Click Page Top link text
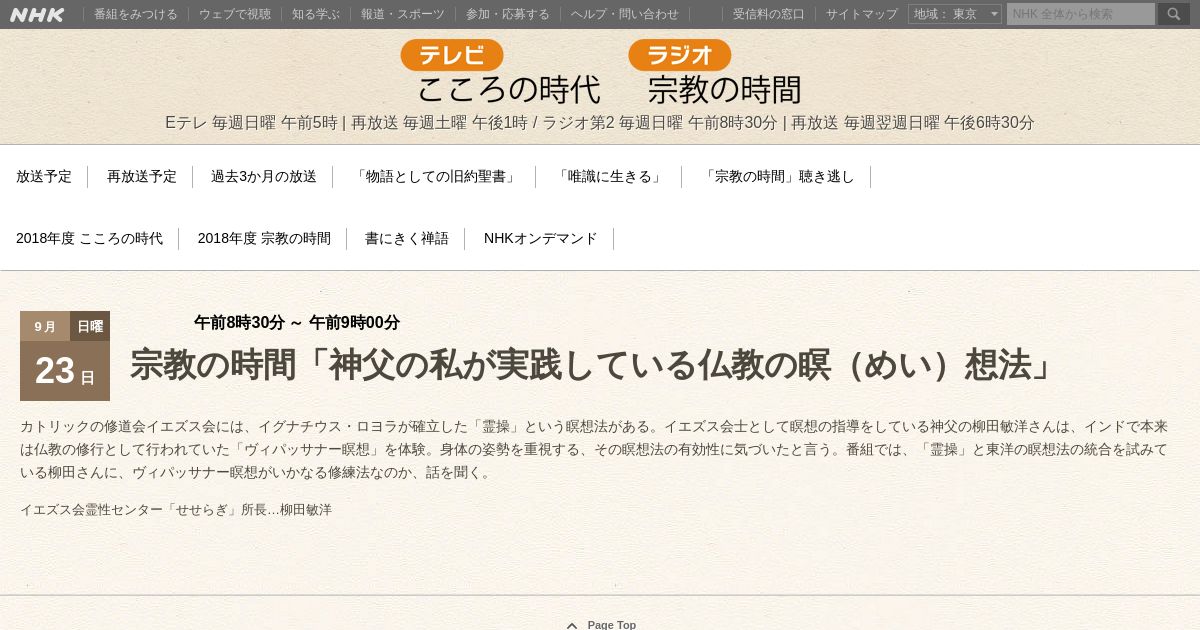The image size is (1200, 630). coord(612,625)
